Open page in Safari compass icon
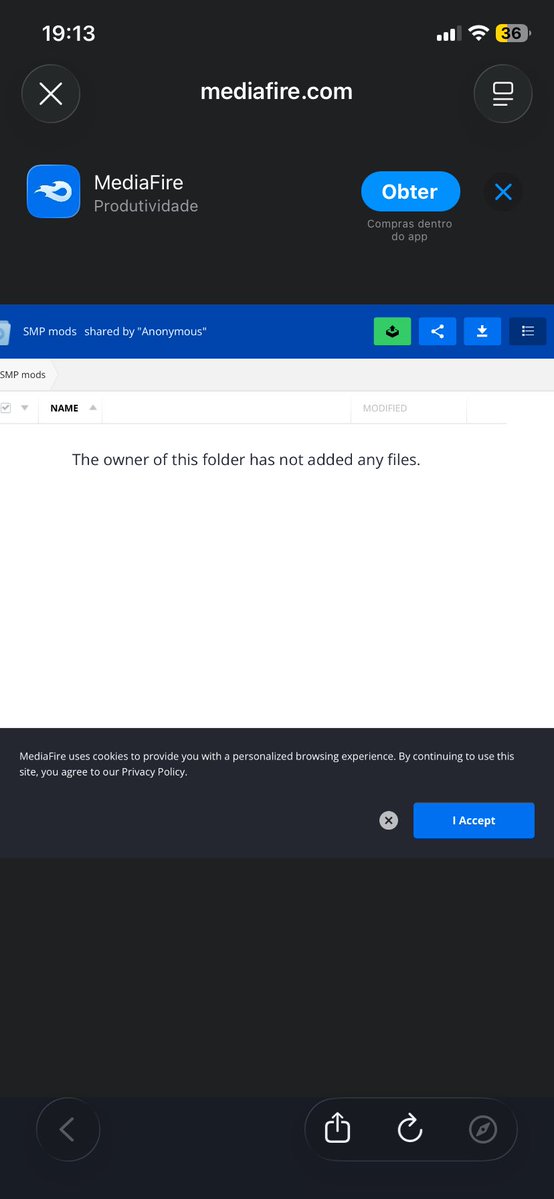 [483, 1129]
